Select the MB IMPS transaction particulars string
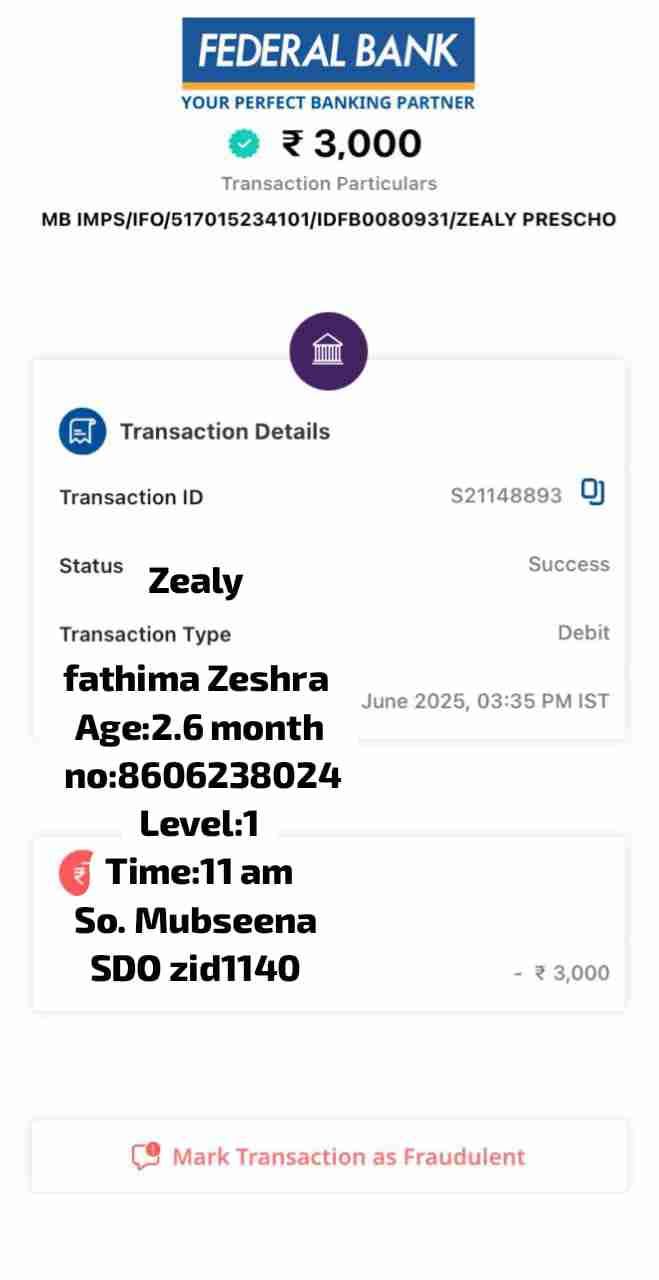 [x=328, y=219]
